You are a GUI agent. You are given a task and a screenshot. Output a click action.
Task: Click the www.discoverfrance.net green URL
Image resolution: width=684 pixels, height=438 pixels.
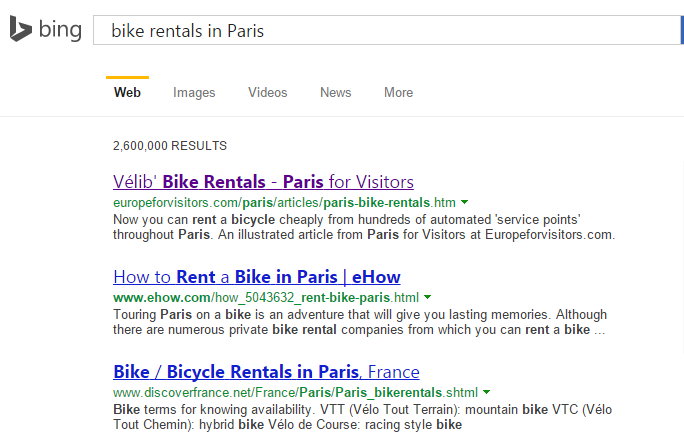(x=295, y=393)
